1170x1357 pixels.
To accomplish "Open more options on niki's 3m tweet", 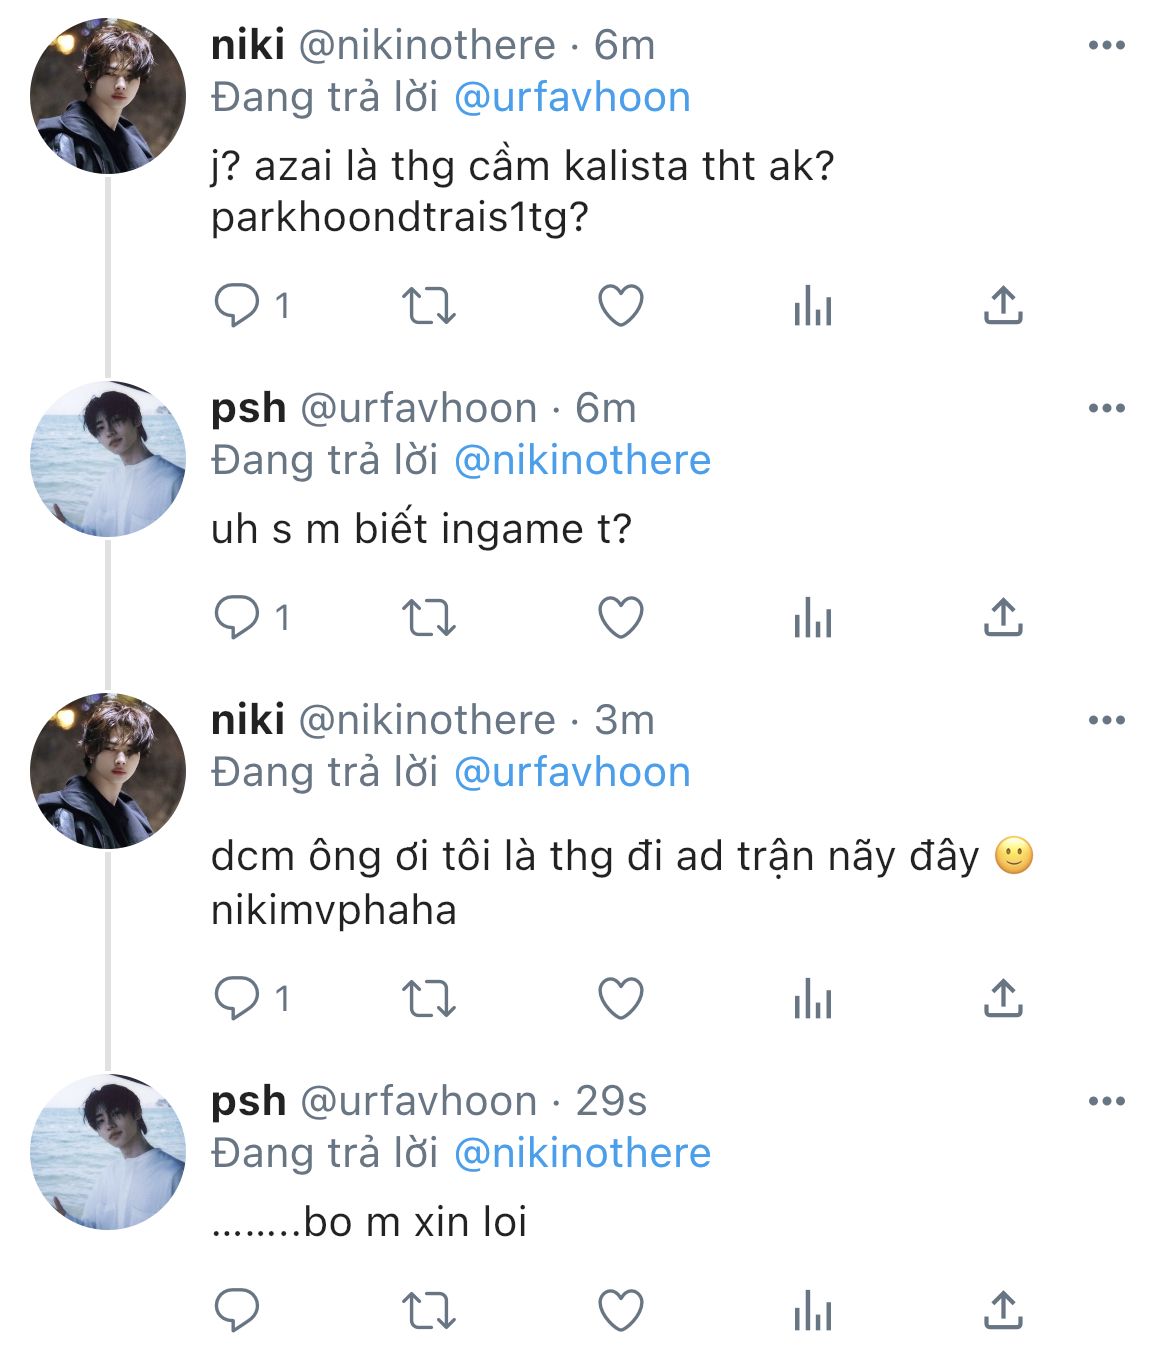I will coord(1106,720).
